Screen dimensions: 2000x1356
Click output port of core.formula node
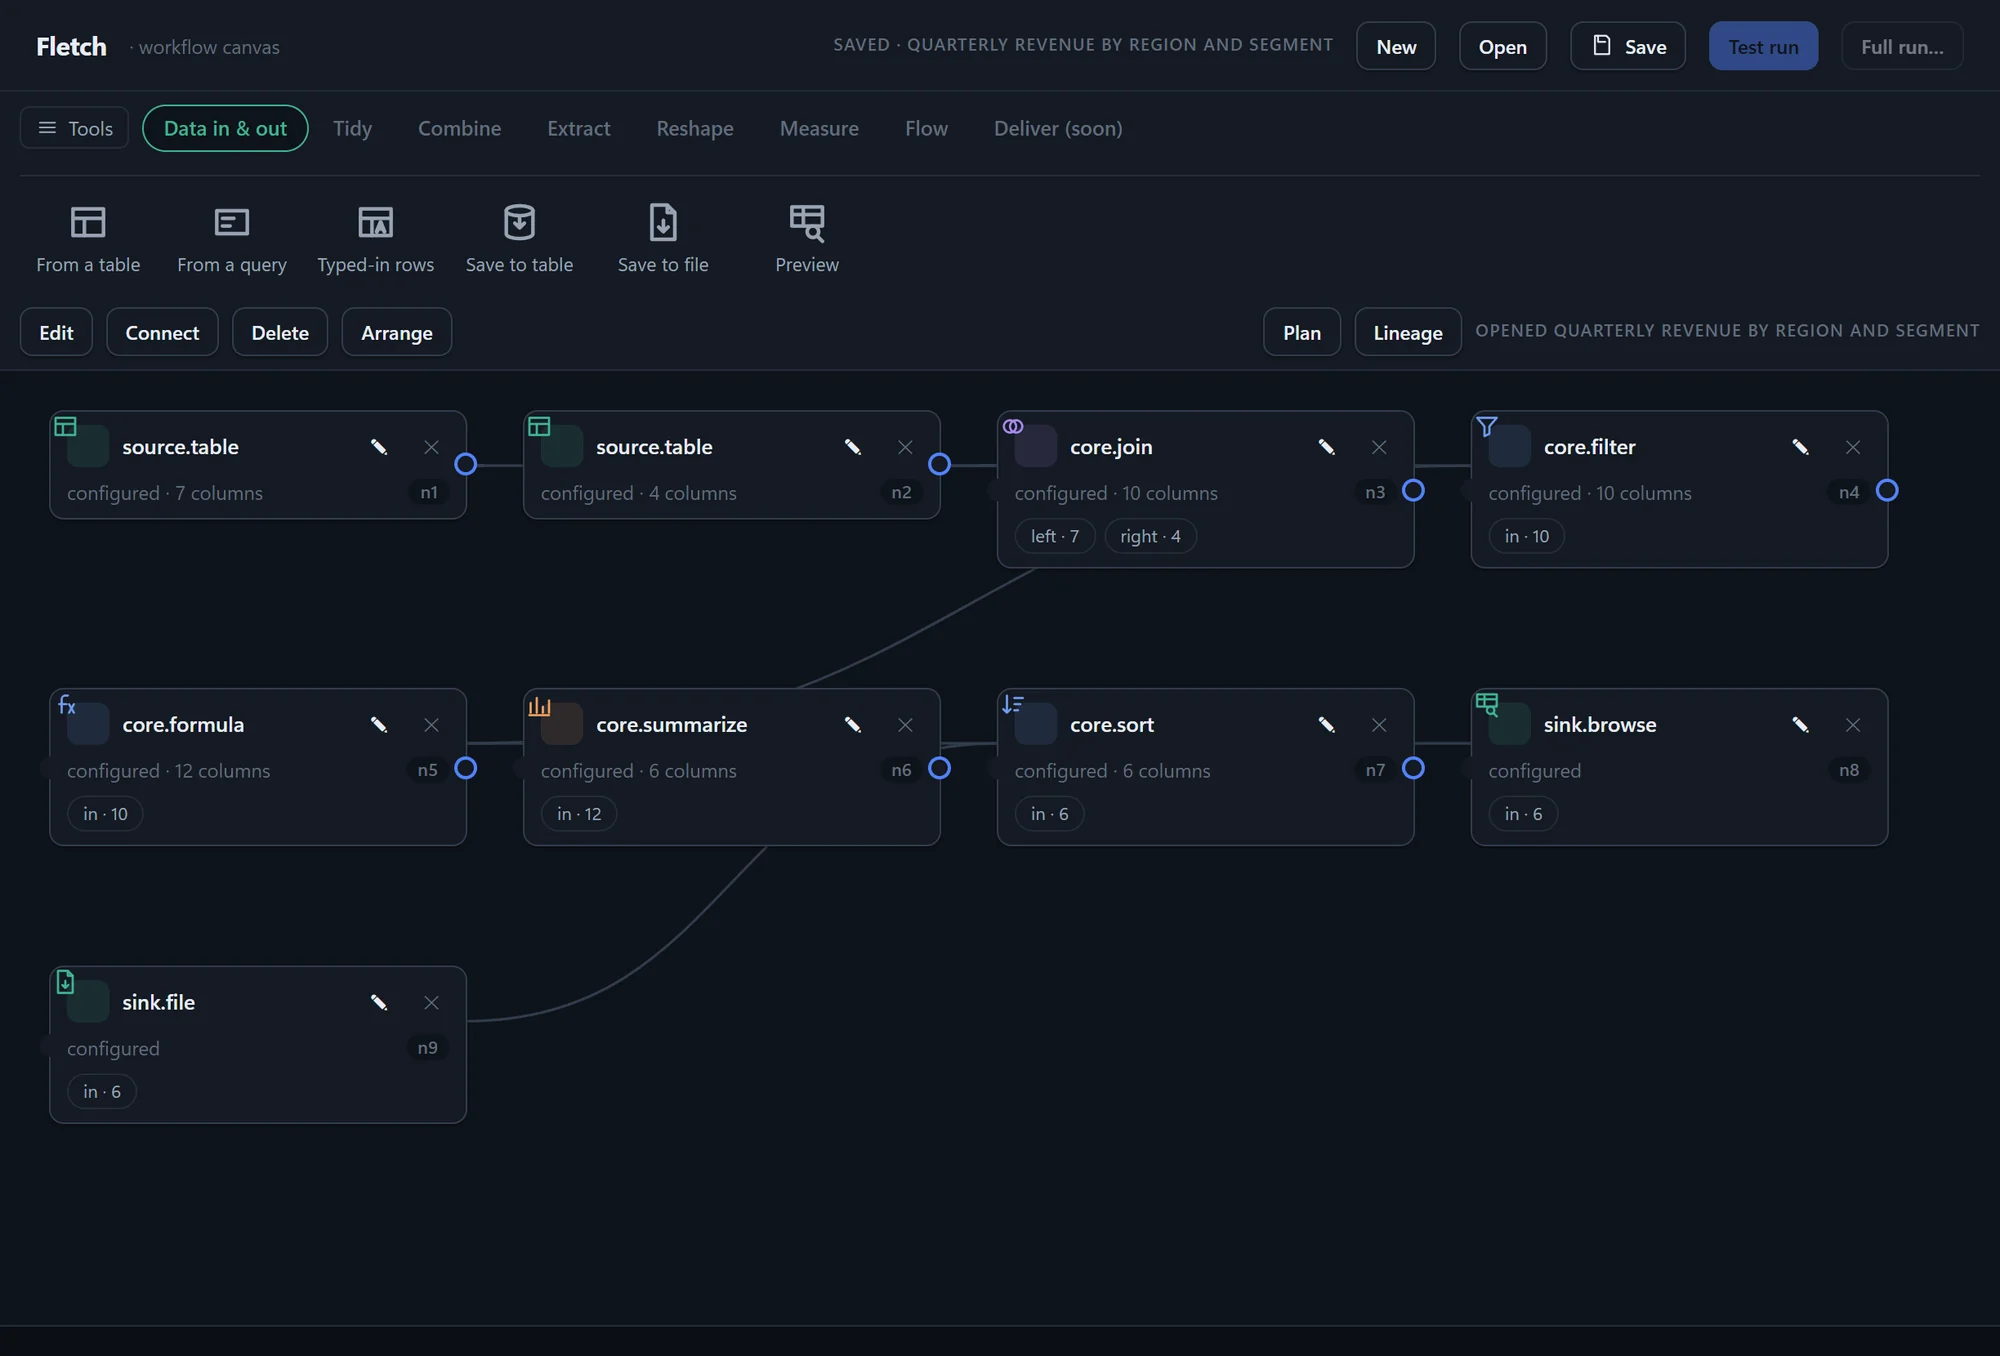coord(466,768)
